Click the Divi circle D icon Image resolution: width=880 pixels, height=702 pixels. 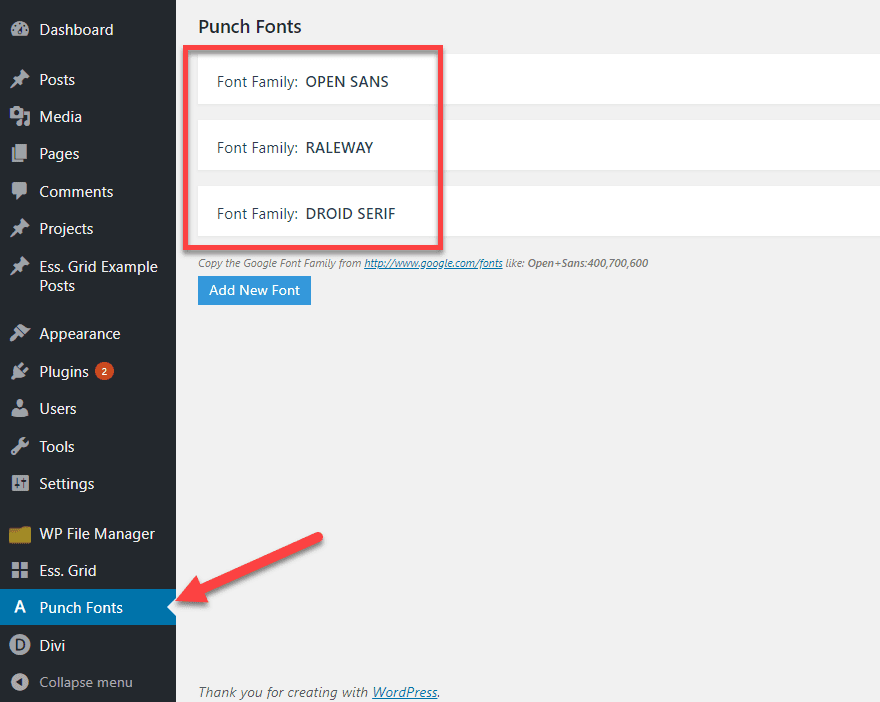(x=19, y=646)
